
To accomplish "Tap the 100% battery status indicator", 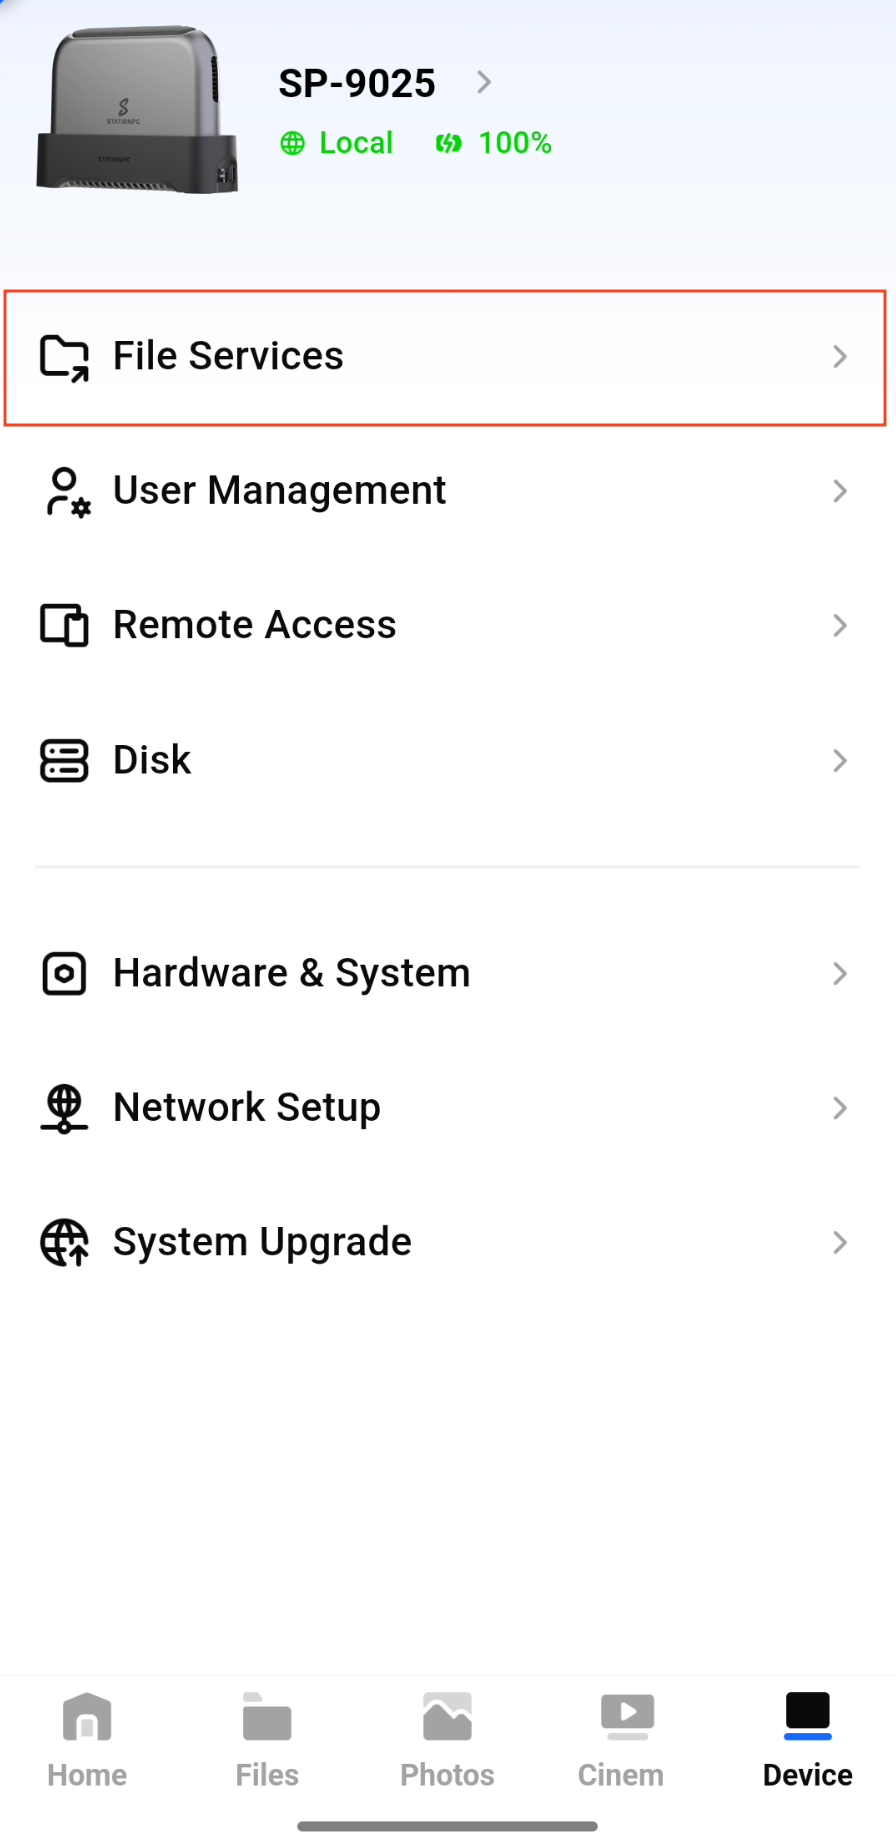I will [495, 143].
